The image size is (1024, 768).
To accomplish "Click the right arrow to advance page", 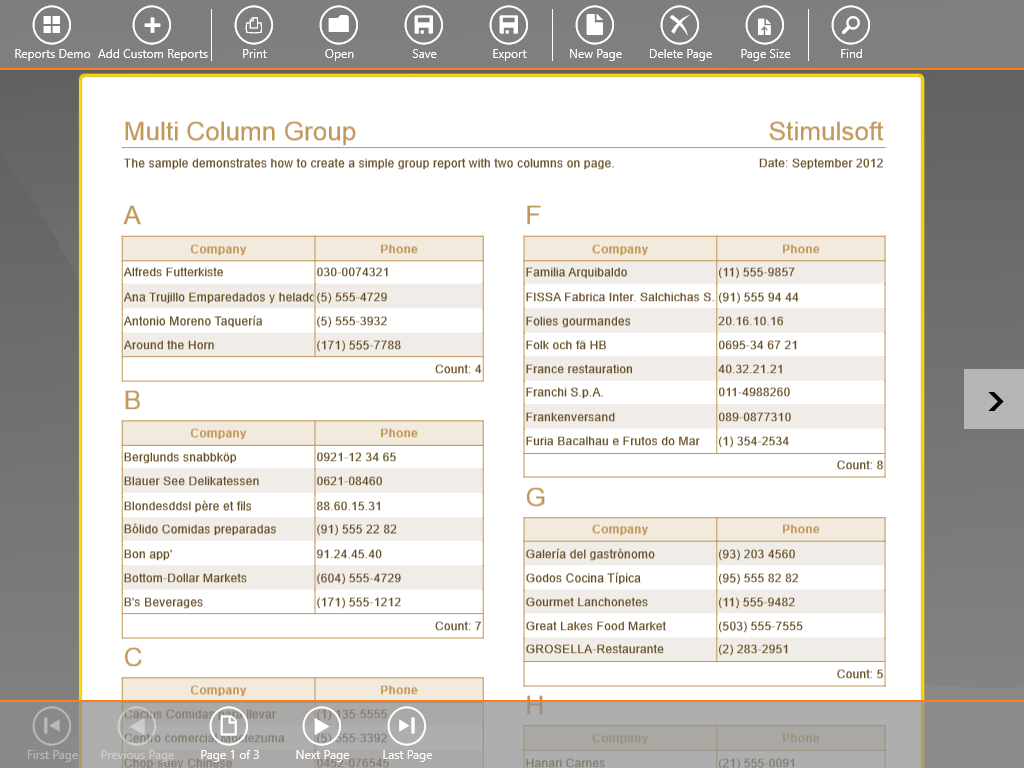I will (994, 400).
